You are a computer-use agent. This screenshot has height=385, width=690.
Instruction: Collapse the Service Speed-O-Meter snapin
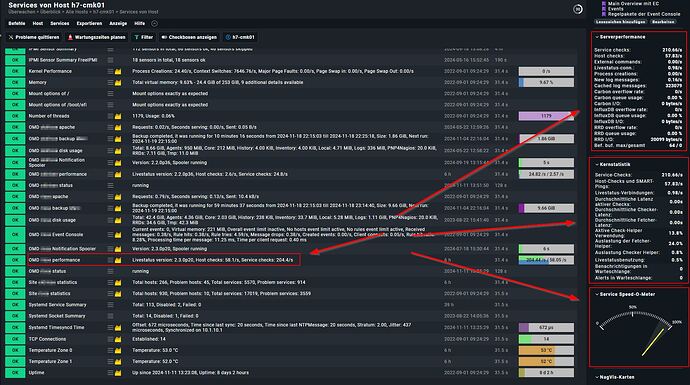597,294
